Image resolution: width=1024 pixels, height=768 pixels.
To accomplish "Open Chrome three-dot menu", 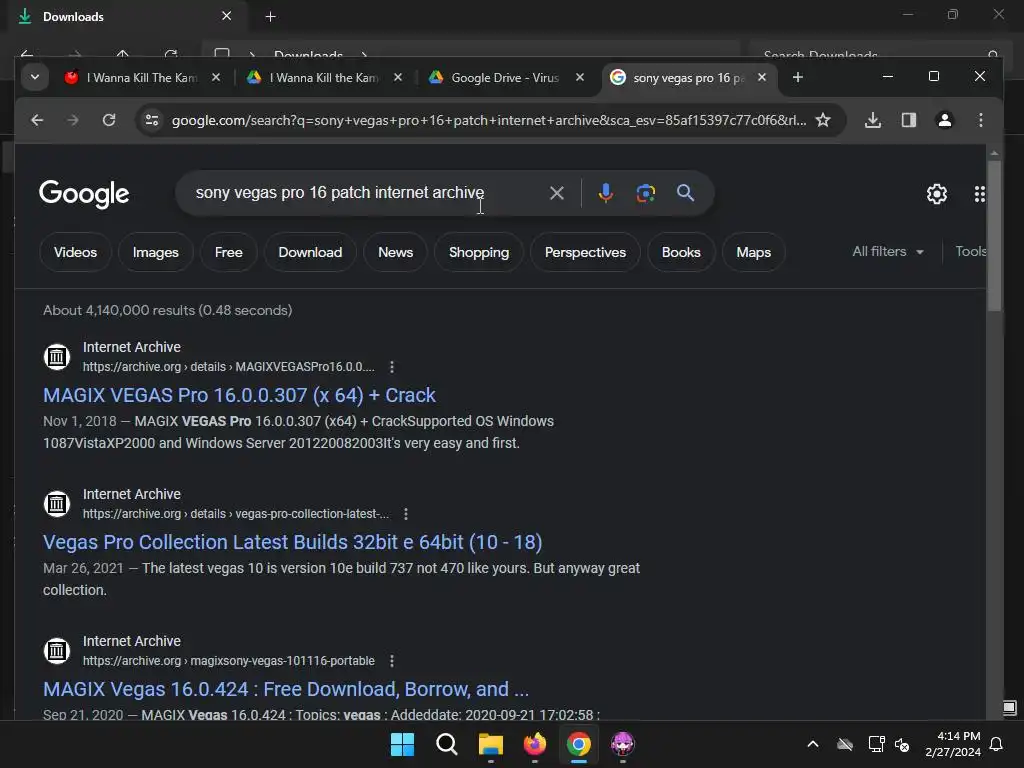I will coord(980,120).
